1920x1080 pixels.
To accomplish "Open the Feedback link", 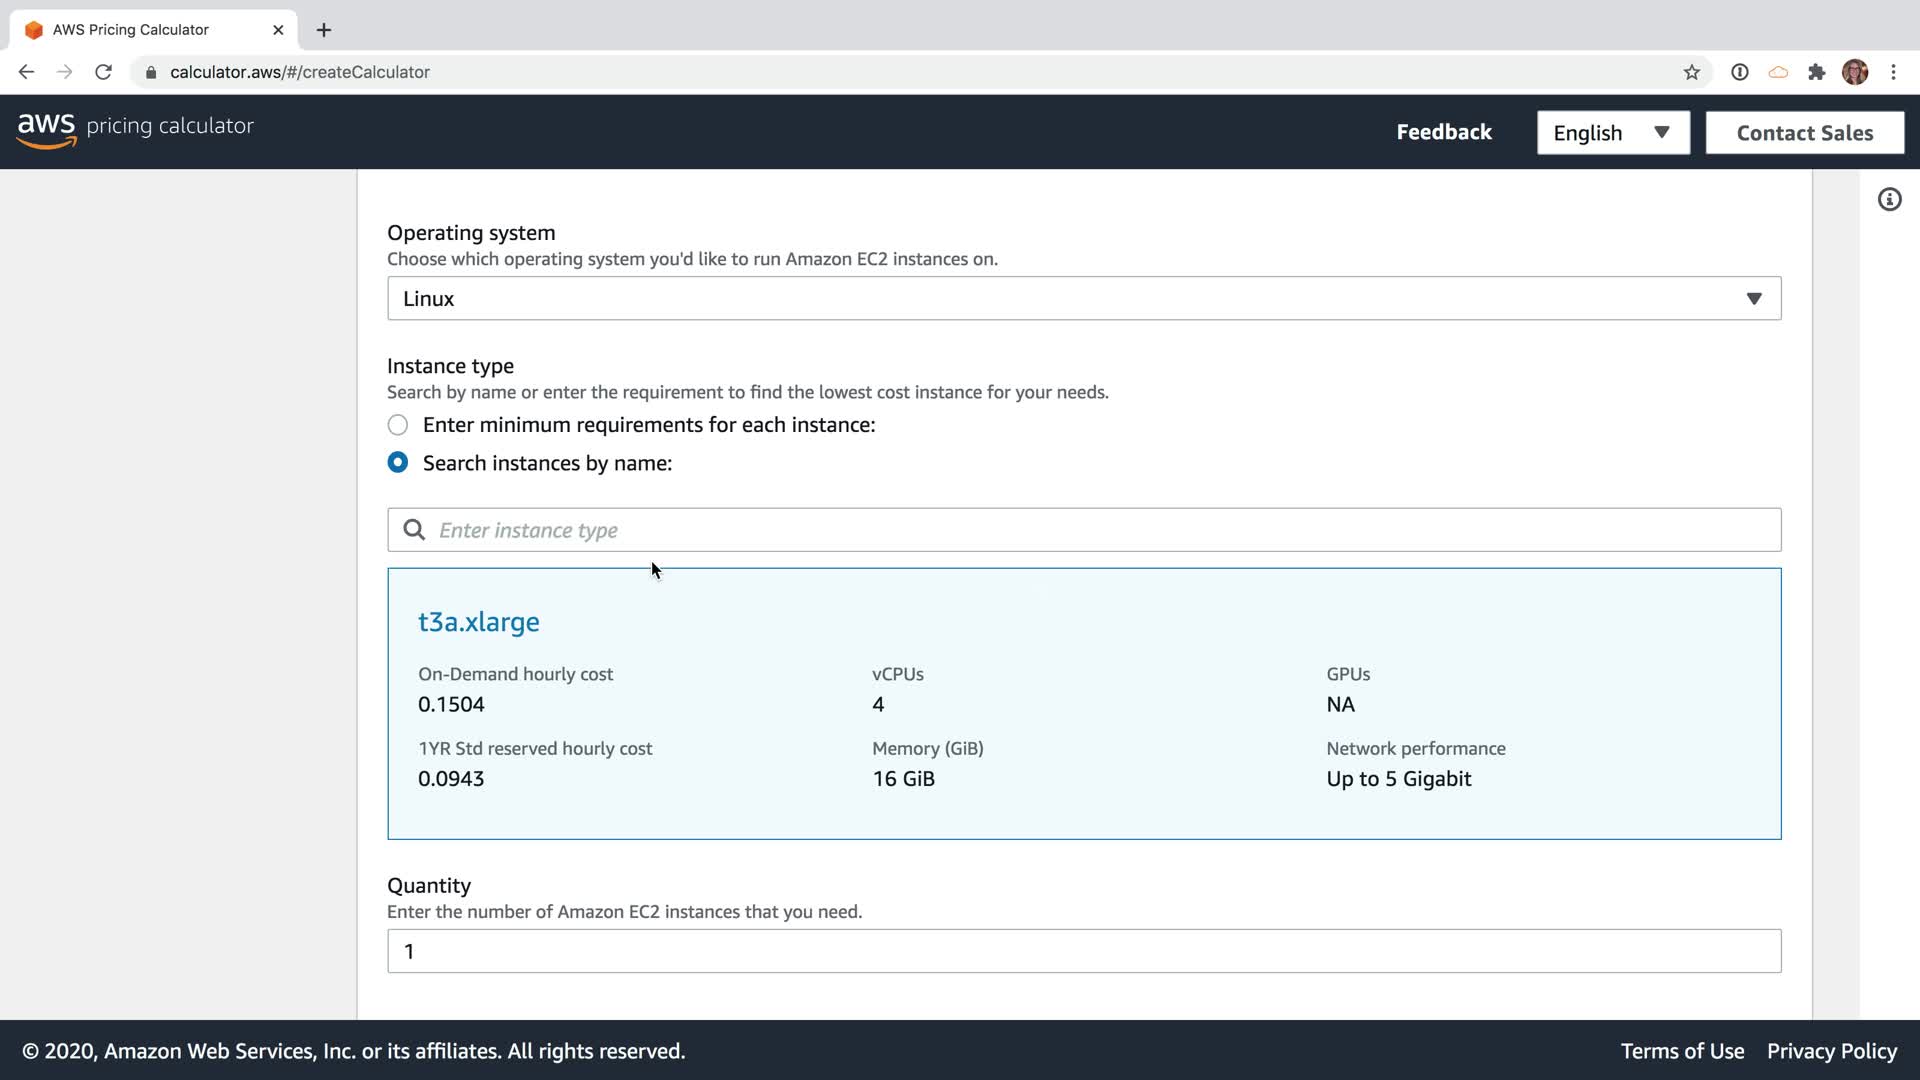I will point(1443,132).
